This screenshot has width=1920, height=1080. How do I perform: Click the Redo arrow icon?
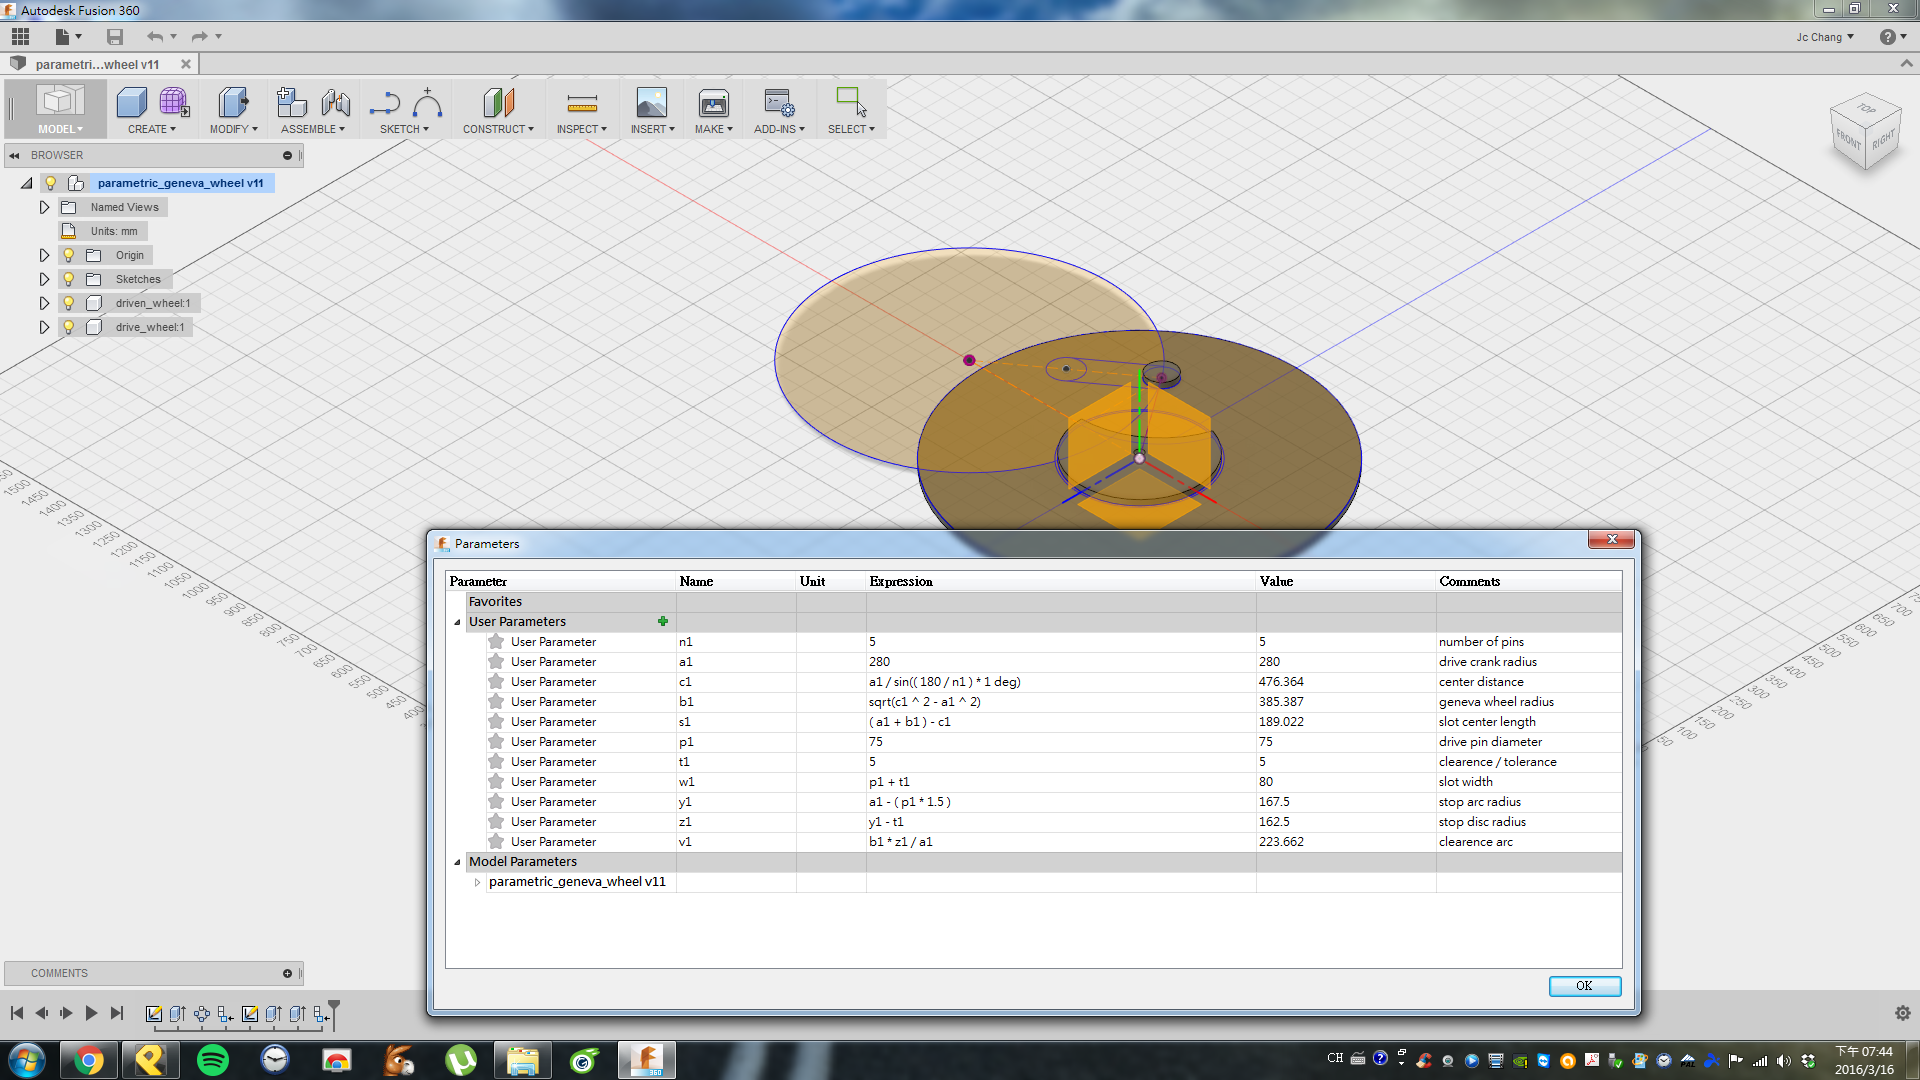pyautogui.click(x=199, y=37)
